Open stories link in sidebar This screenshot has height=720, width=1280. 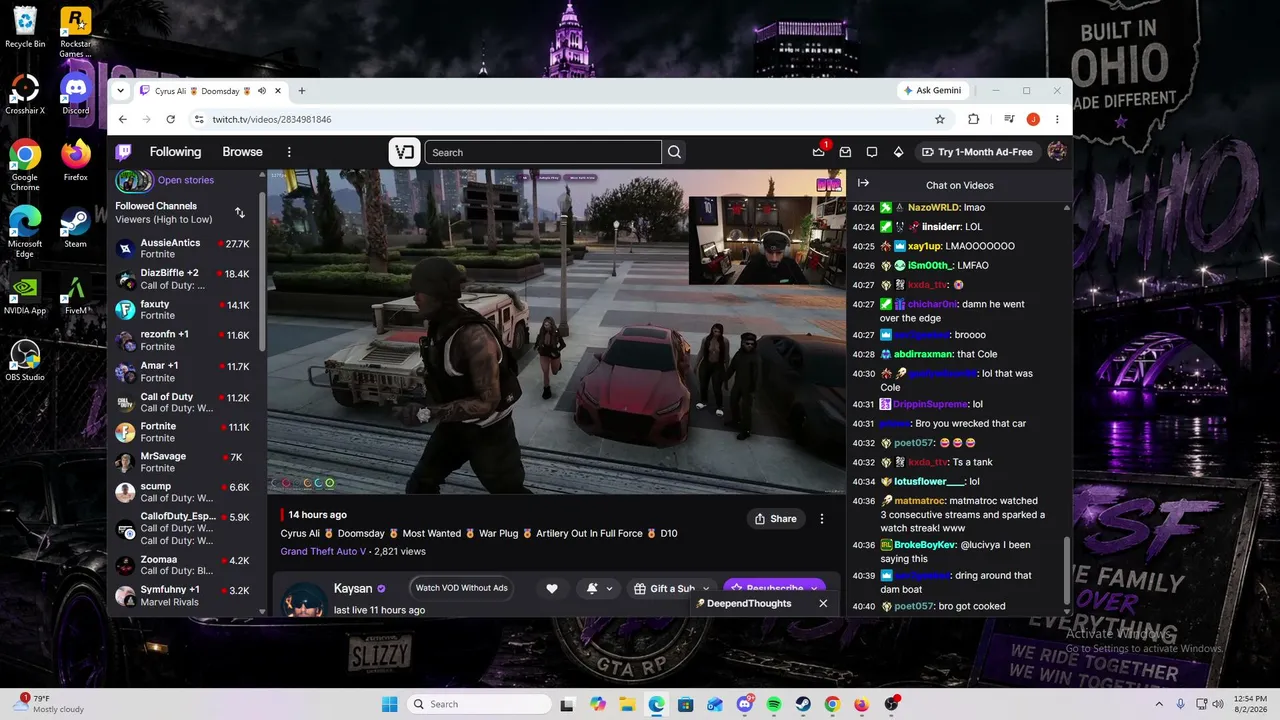pyautogui.click(x=186, y=180)
